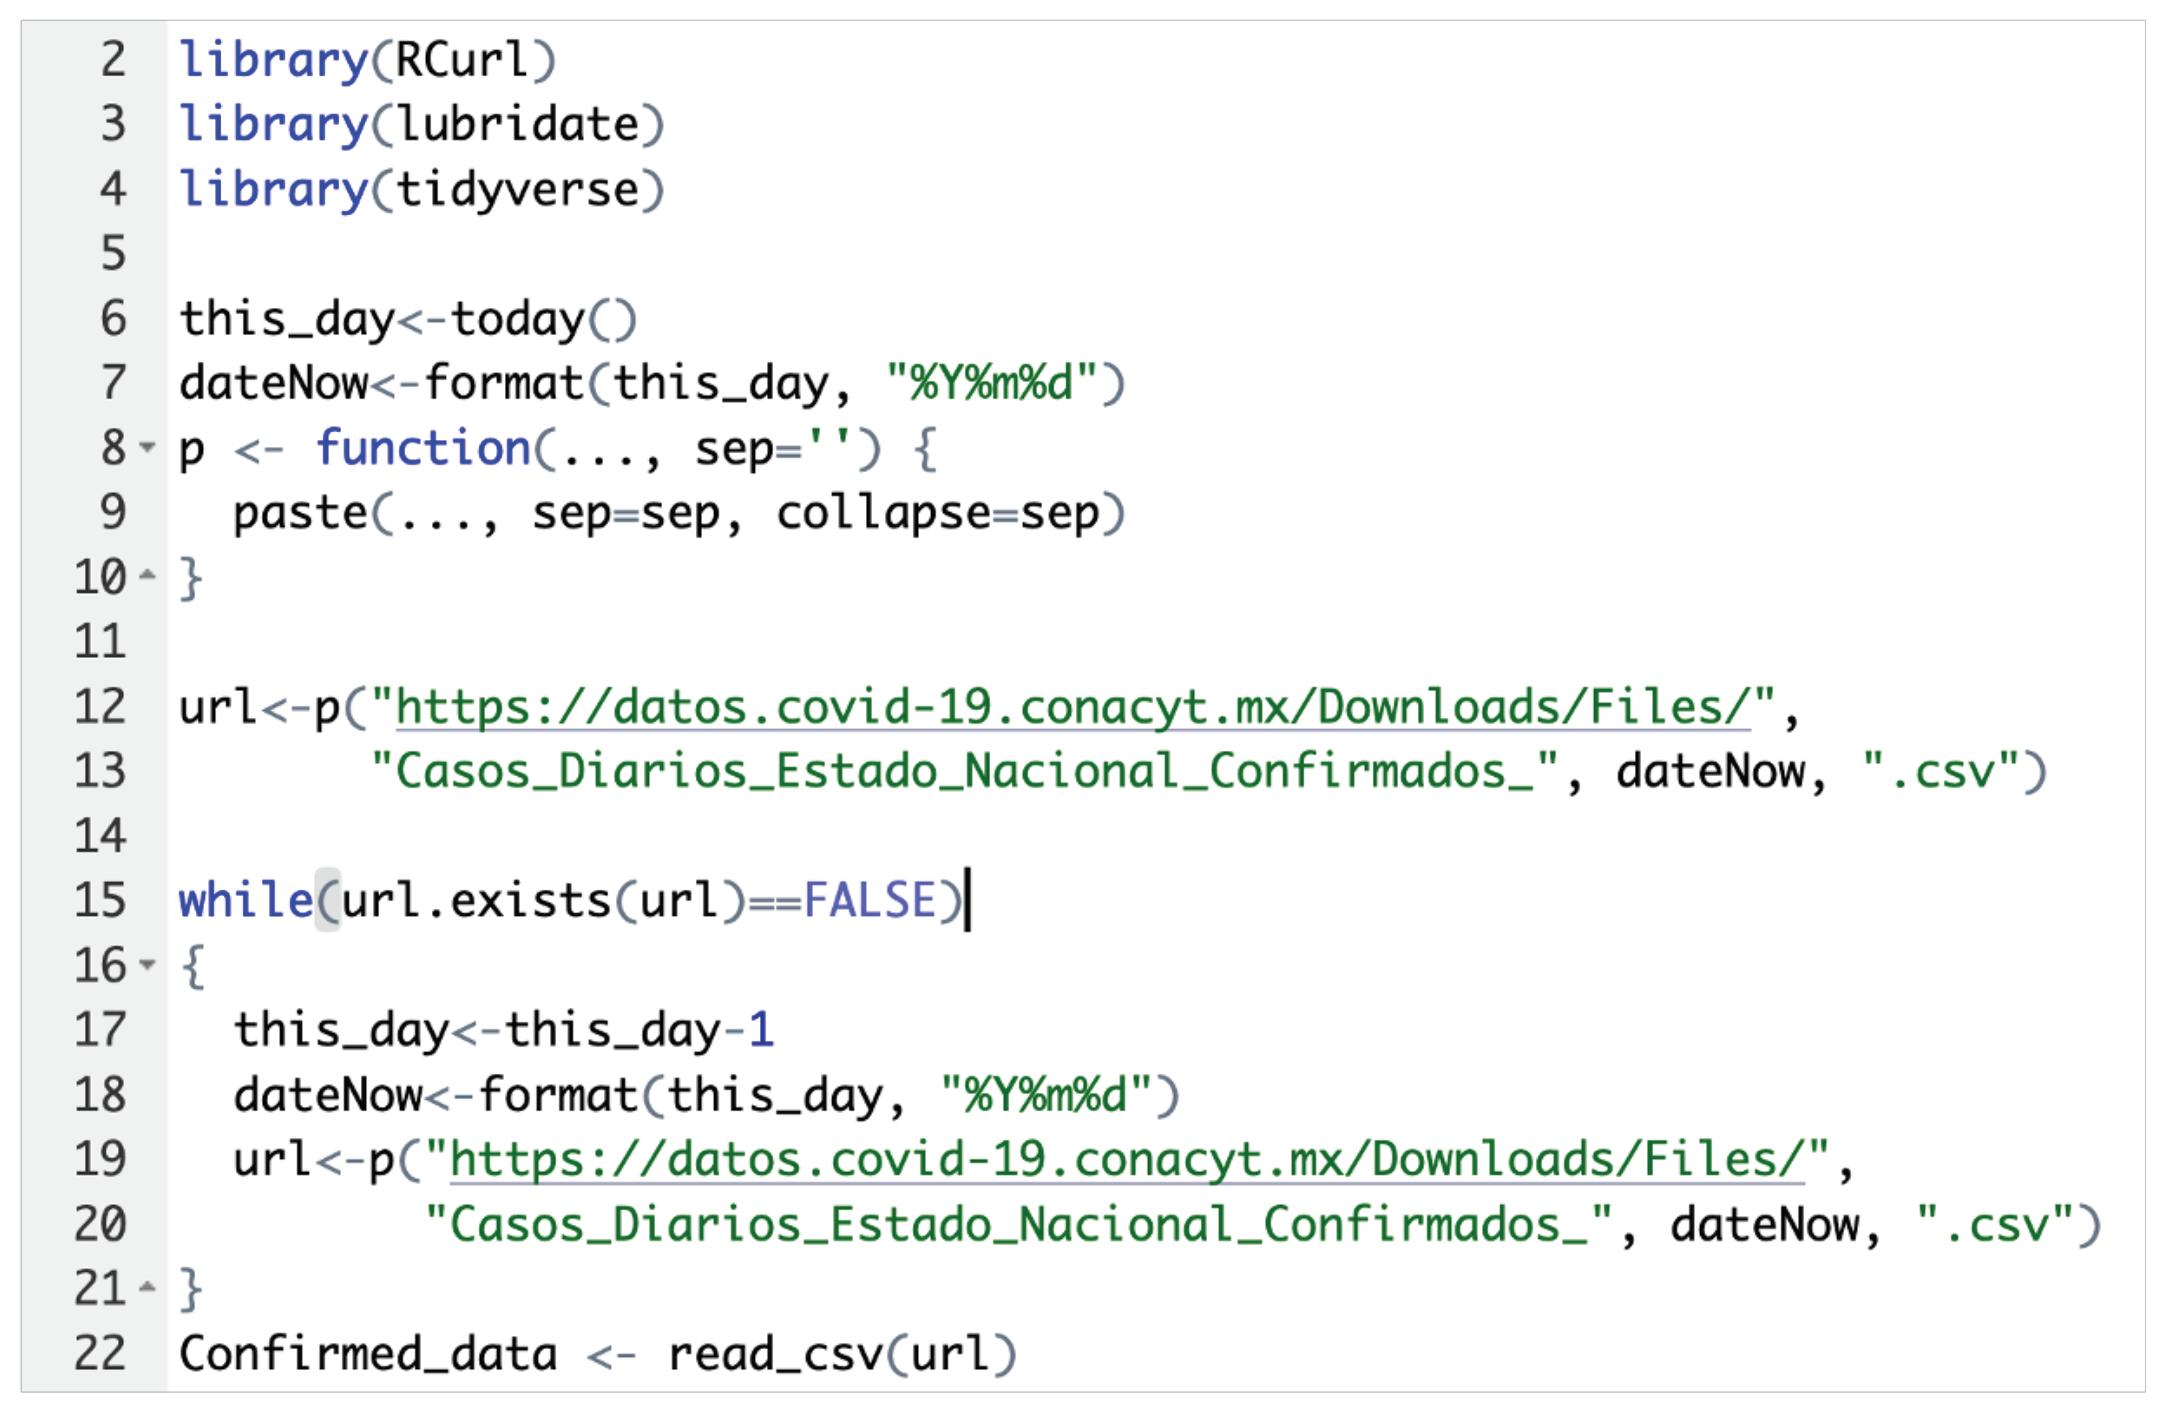The width and height of the screenshot is (2164, 1404).
Task: Open the conacyt URL link on line 12
Action: 1072,707
